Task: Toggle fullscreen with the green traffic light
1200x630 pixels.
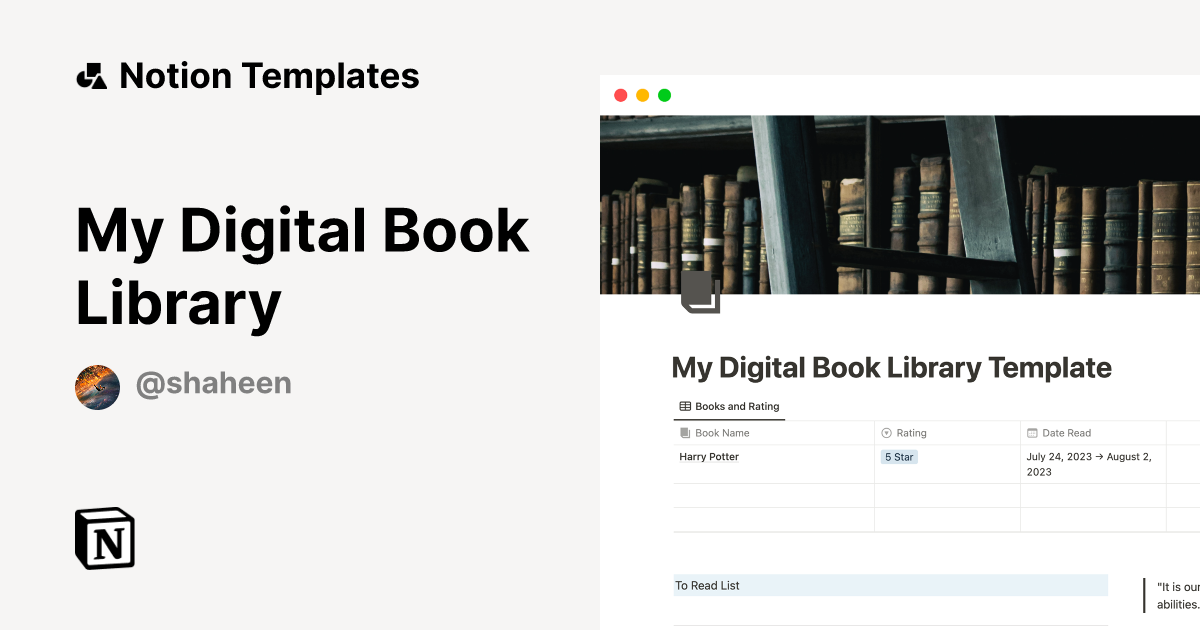Action: point(664,95)
